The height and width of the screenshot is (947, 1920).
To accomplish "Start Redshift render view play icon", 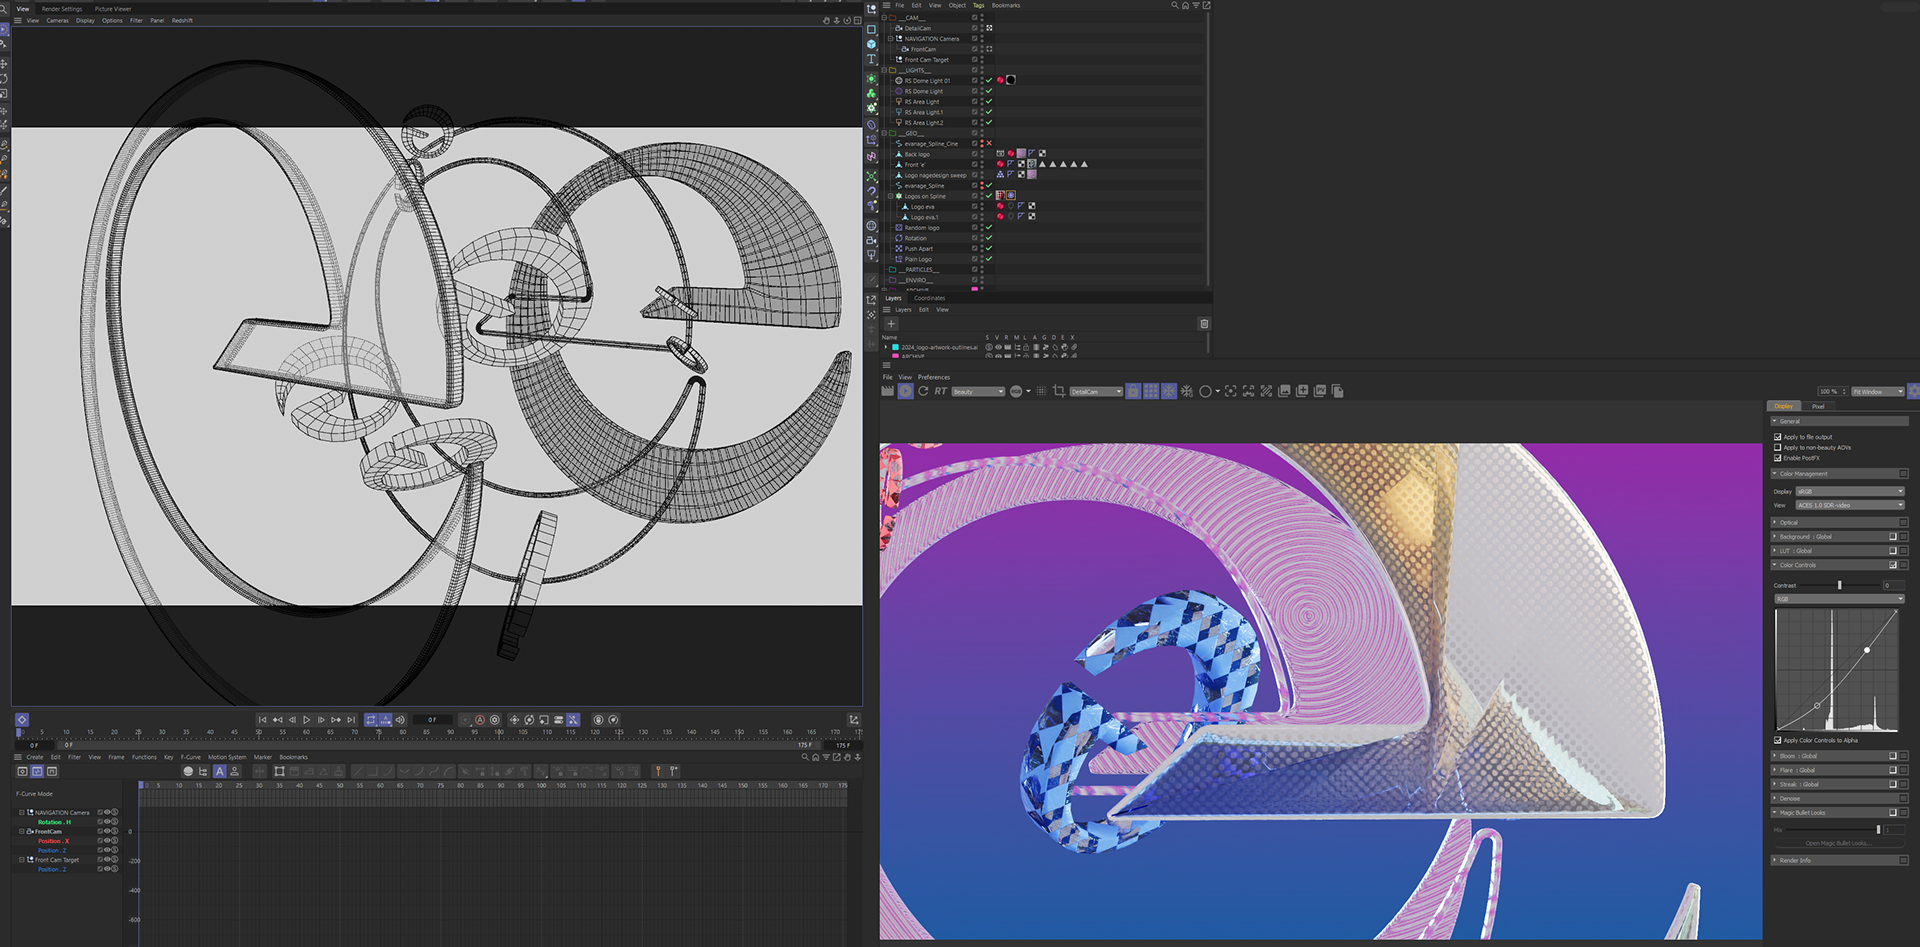I will click(x=905, y=392).
